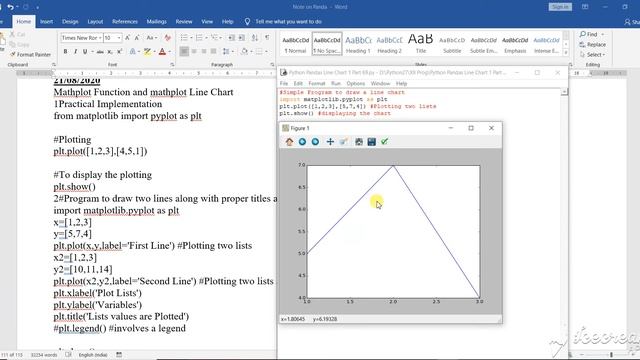Switch to the Design ribbon tab
The image size is (640, 360).
click(x=70, y=22)
